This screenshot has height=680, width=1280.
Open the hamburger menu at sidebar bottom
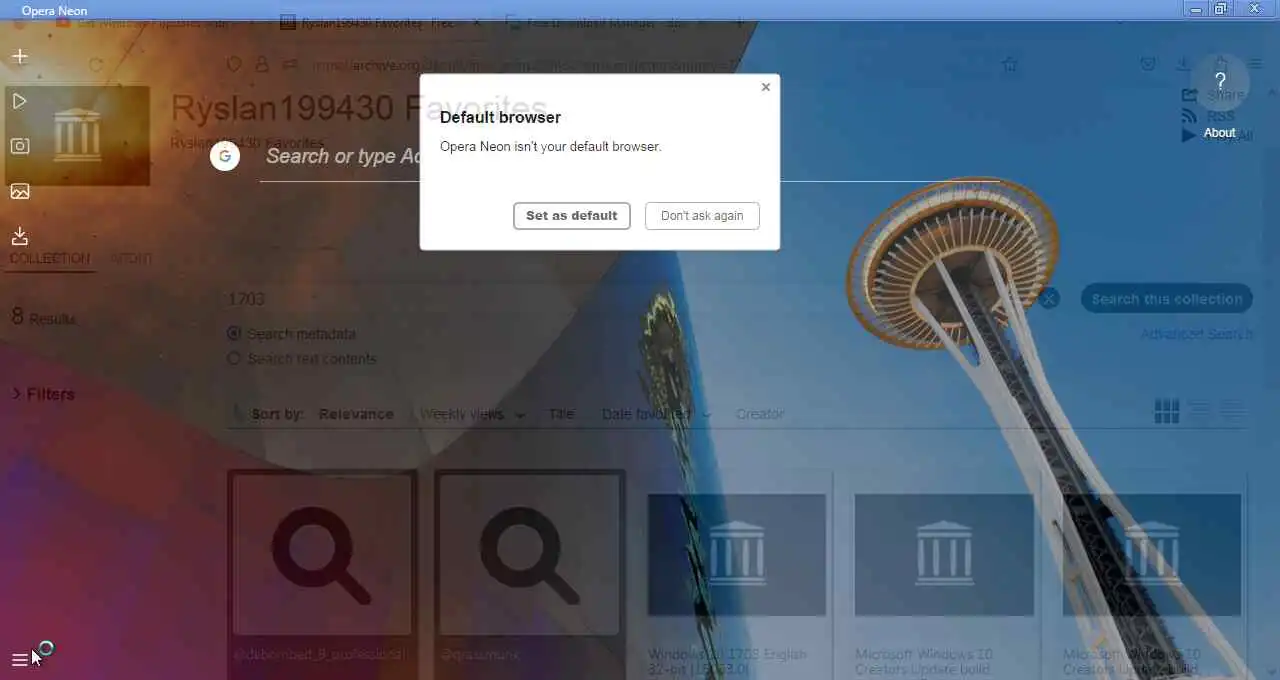point(20,660)
